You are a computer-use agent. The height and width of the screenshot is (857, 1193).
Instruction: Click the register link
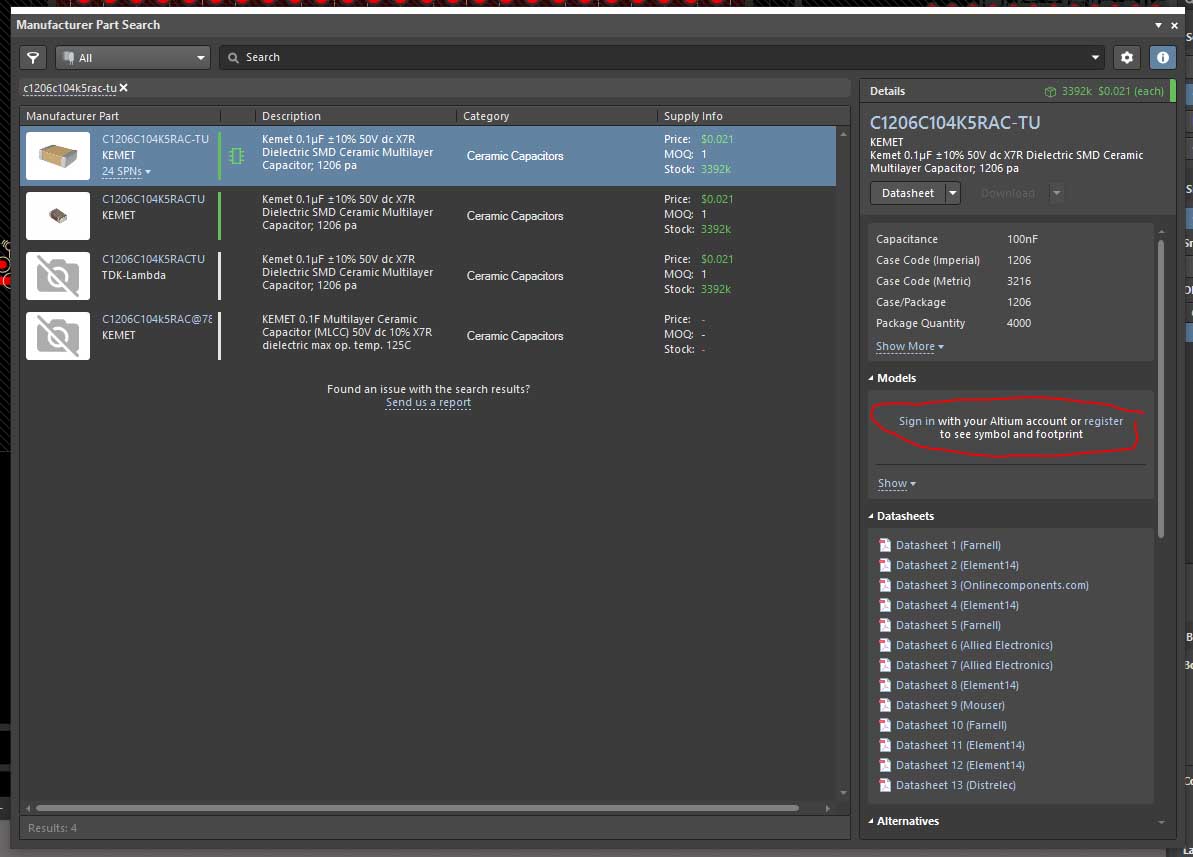[x=1103, y=421]
